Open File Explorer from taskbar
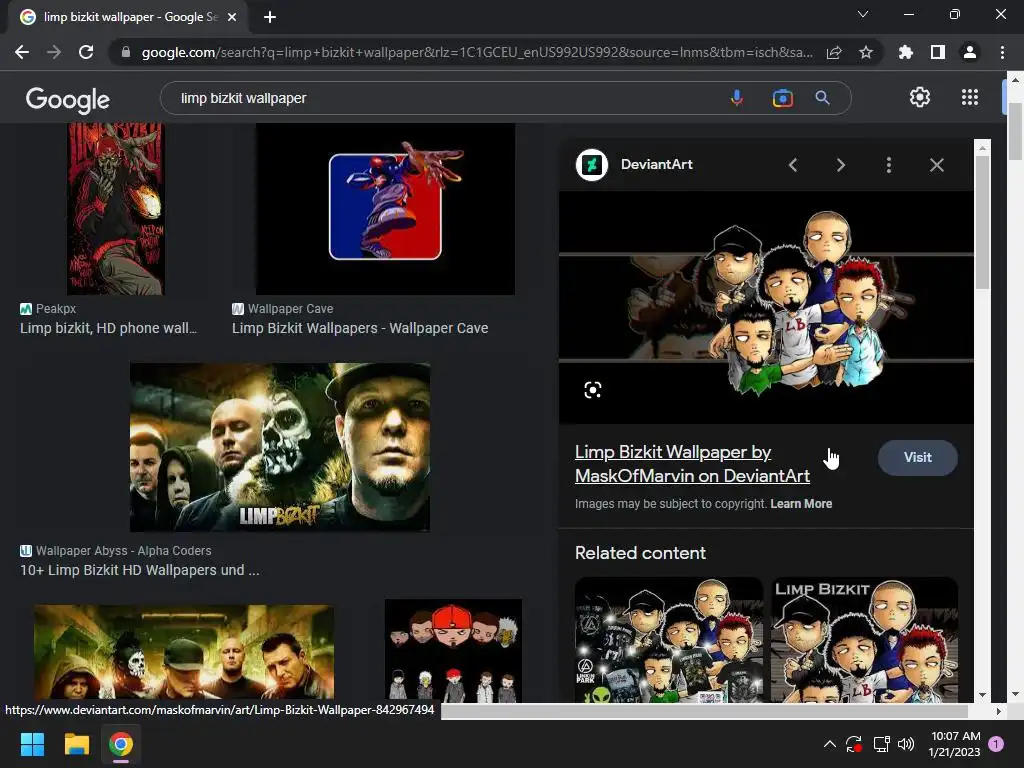 click(76, 744)
